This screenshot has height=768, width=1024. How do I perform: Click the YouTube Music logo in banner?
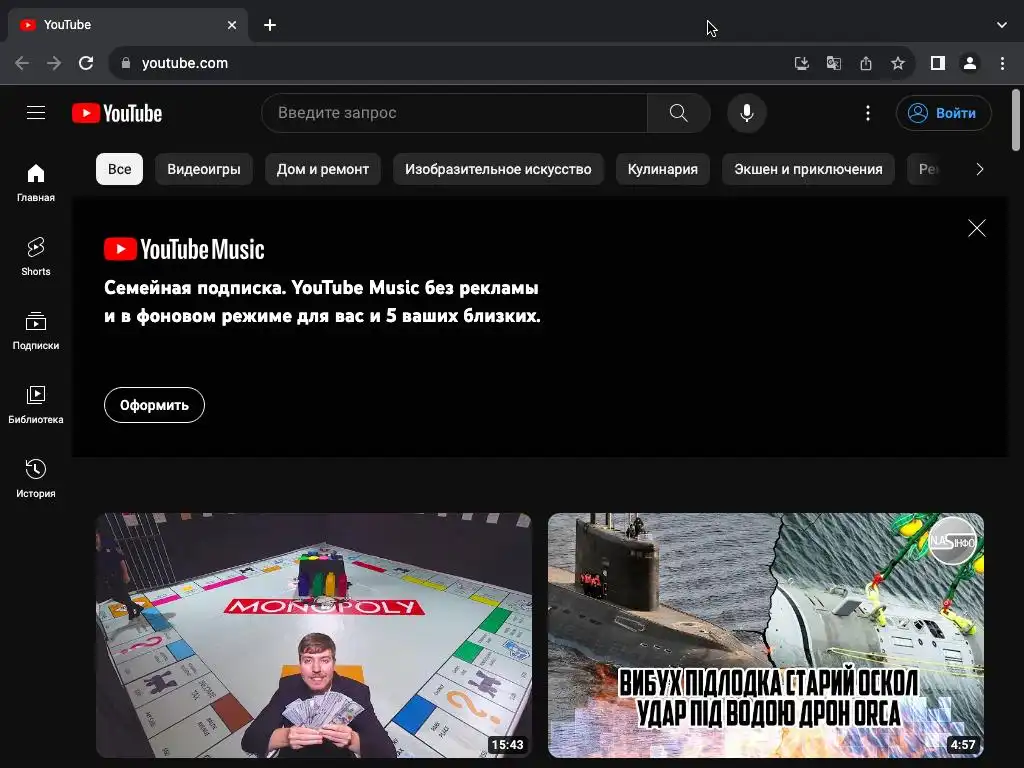(184, 249)
